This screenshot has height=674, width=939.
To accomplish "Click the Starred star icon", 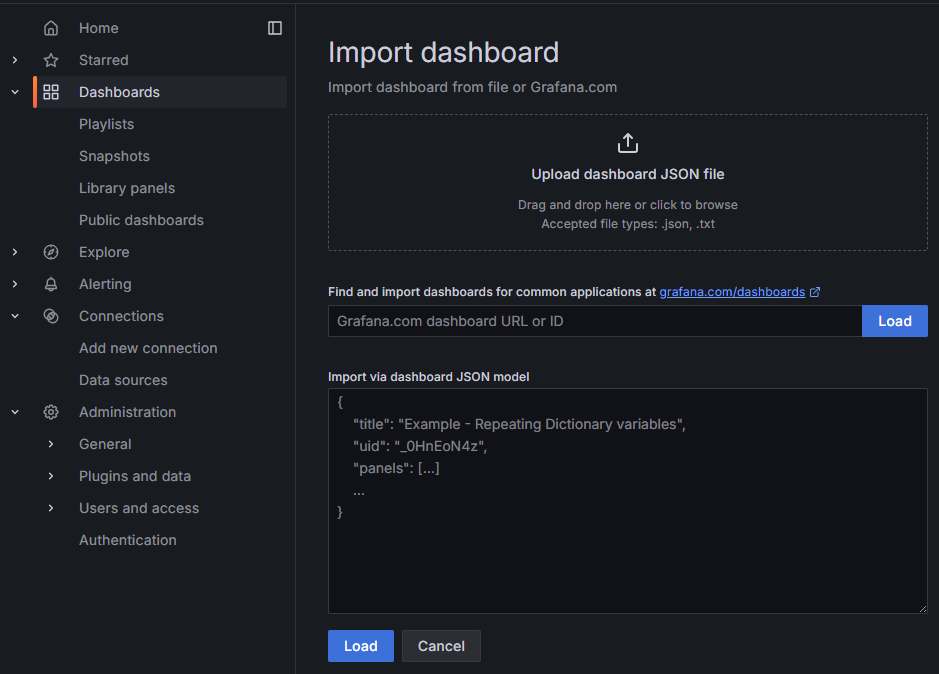I will click(51, 60).
